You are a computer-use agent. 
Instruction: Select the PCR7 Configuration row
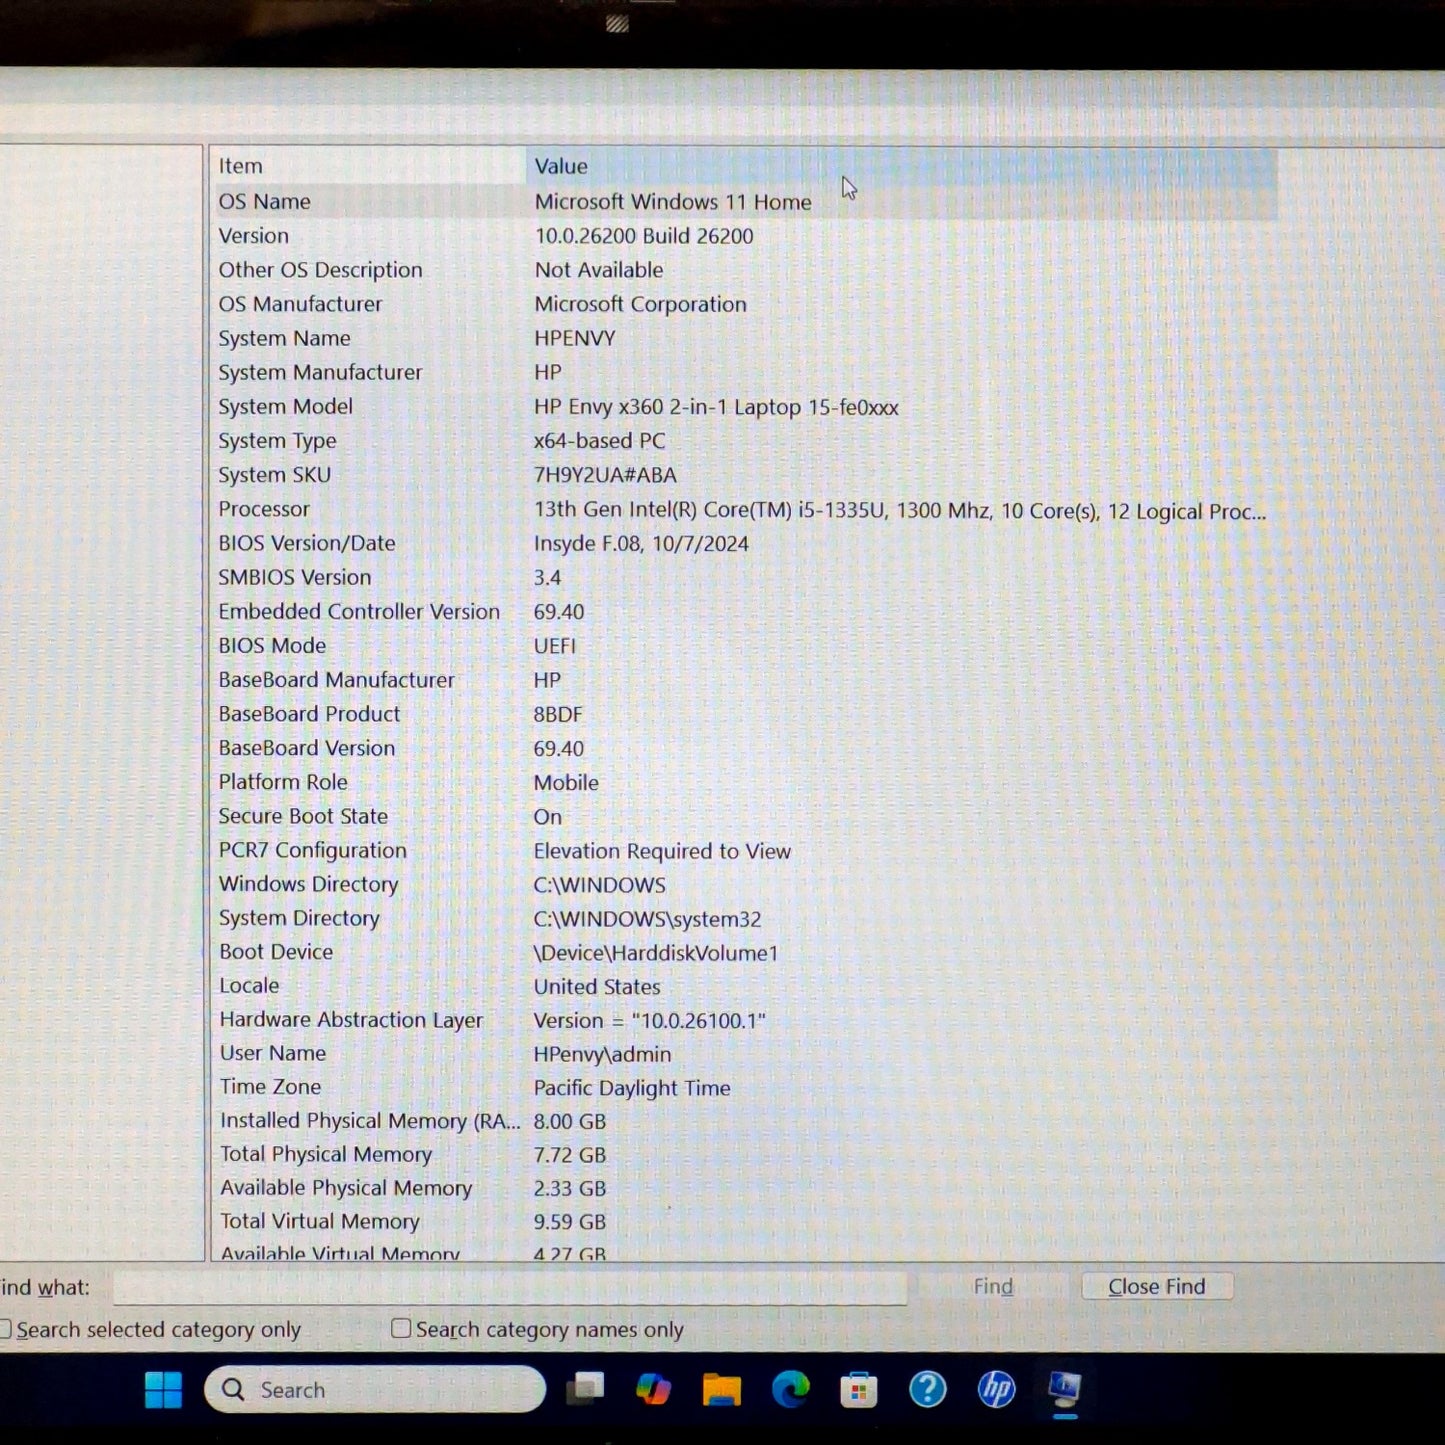[x=744, y=850]
